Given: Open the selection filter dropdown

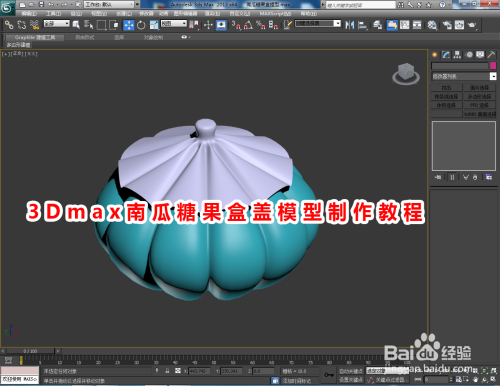Looking at the screenshot, I should coord(57,24).
